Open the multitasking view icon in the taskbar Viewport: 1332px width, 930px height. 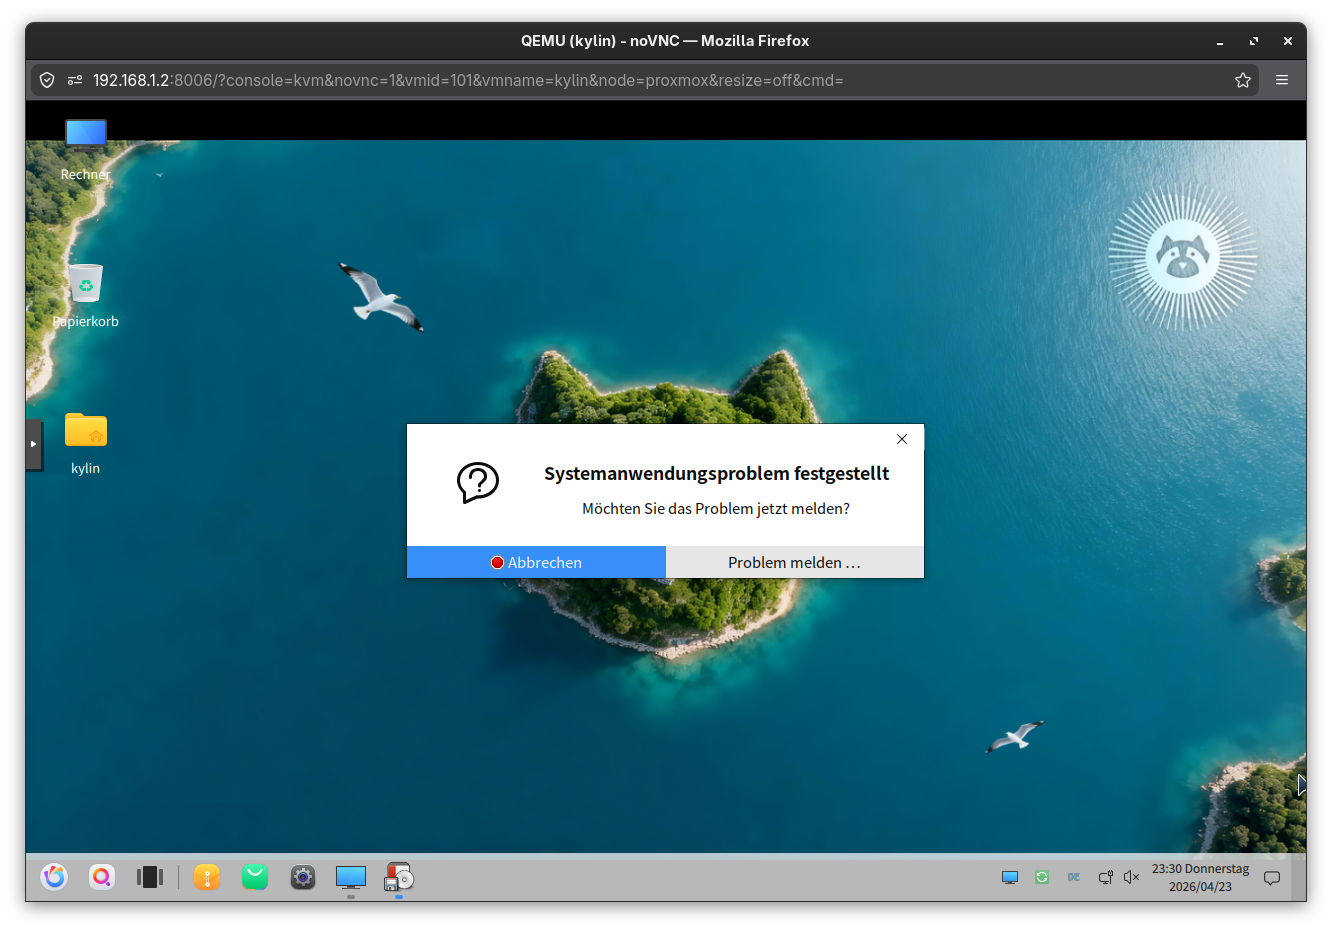click(x=150, y=877)
